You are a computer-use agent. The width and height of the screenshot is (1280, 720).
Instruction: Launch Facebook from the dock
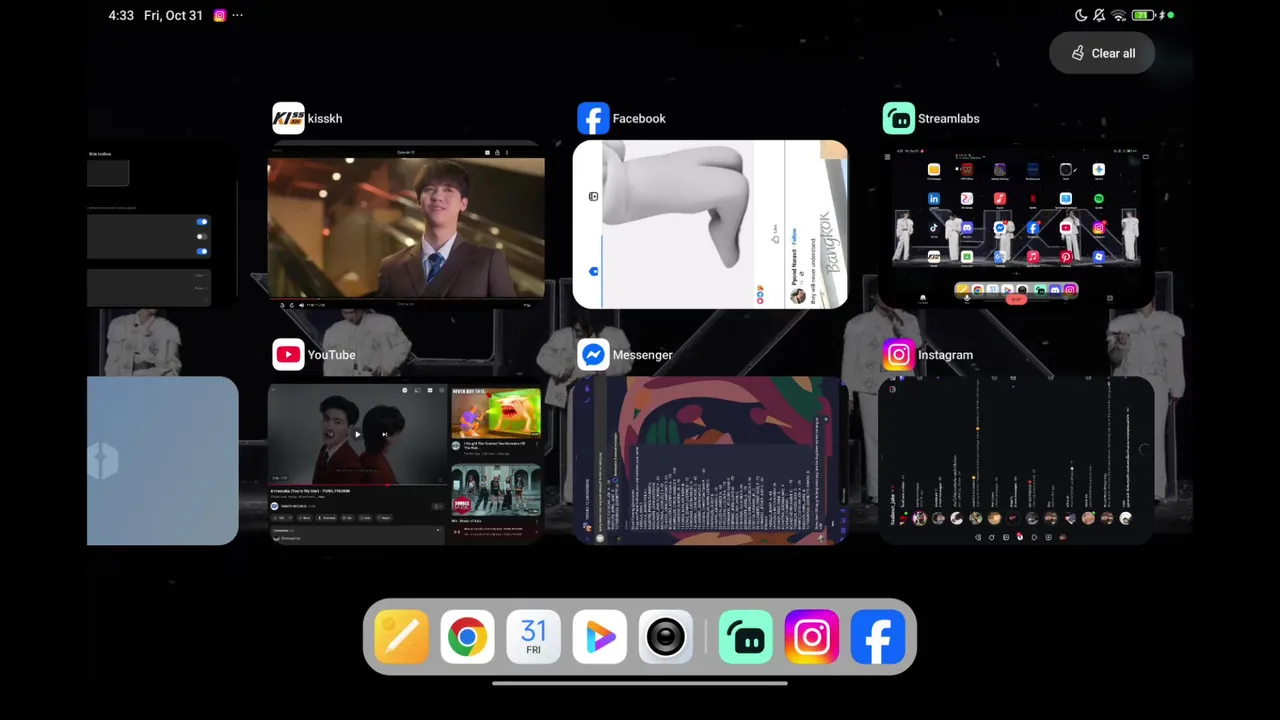point(878,637)
